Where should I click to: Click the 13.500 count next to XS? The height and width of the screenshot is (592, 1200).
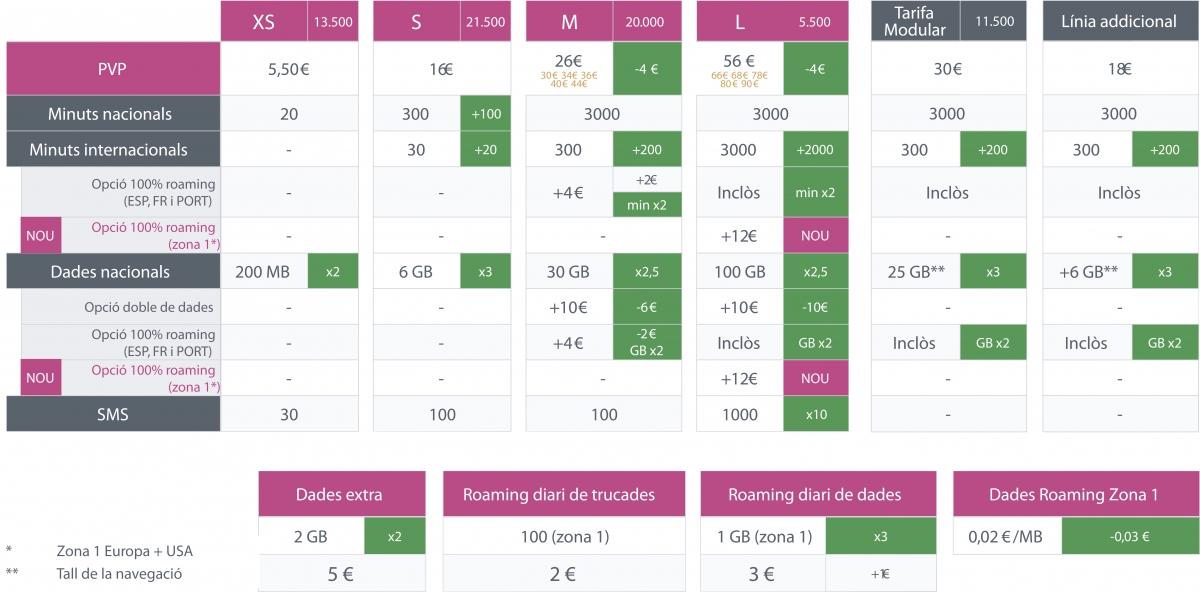pyautogui.click(x=332, y=22)
